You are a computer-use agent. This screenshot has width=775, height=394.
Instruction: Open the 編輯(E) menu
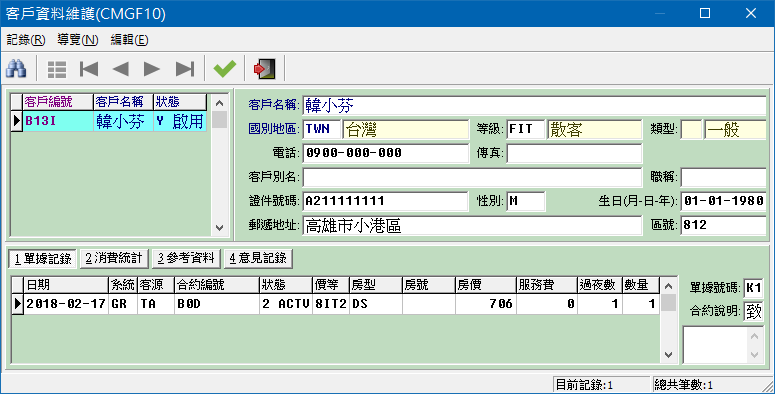[129, 40]
